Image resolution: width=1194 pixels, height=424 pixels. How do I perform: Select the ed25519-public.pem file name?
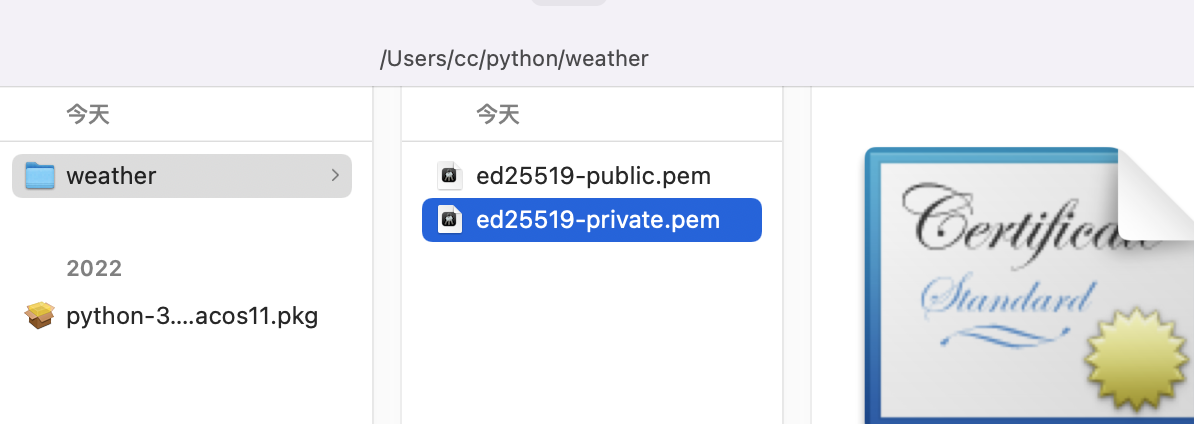coord(593,176)
